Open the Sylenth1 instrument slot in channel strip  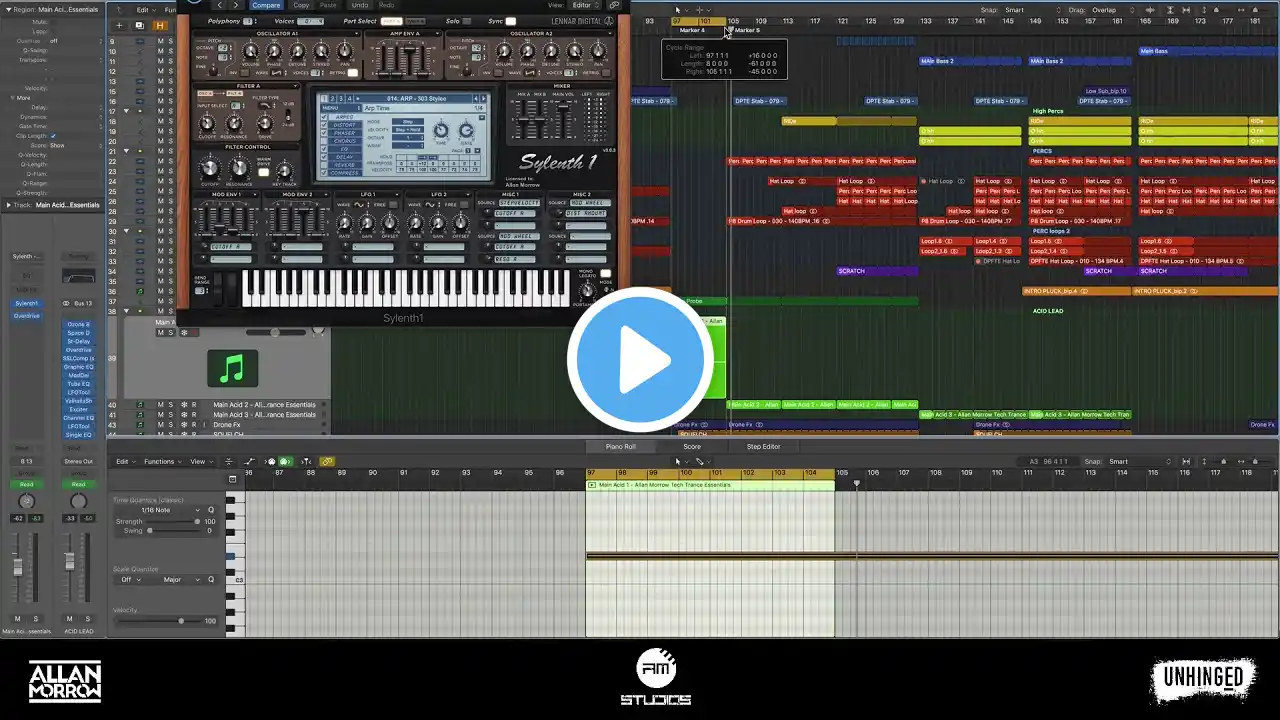click(27, 304)
